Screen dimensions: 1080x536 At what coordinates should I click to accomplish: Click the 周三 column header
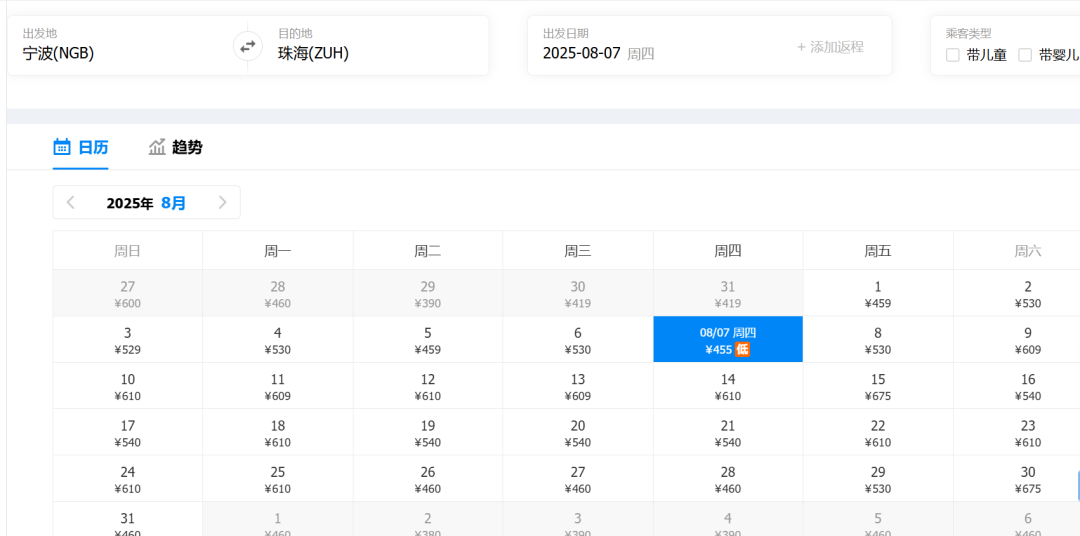[578, 251]
